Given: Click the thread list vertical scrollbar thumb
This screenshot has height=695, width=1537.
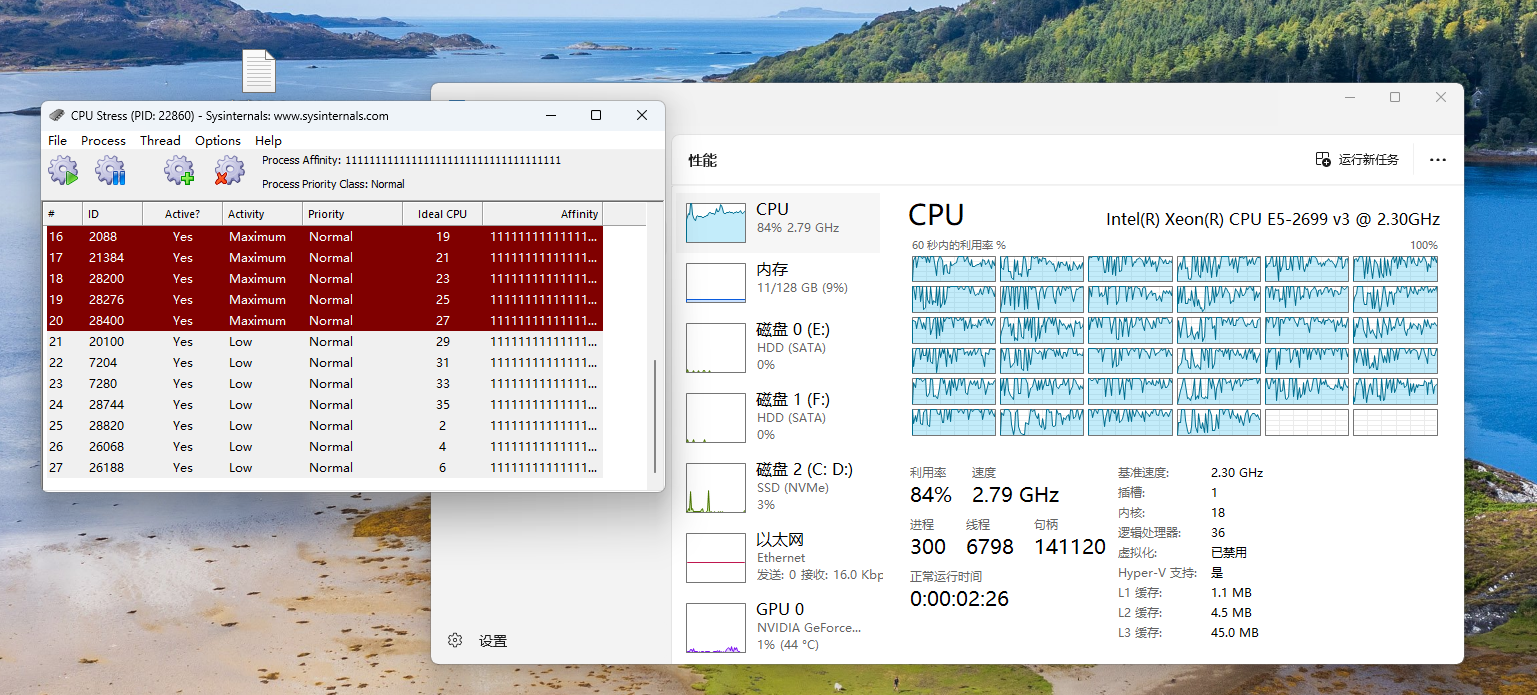Looking at the screenshot, I should click(x=655, y=415).
